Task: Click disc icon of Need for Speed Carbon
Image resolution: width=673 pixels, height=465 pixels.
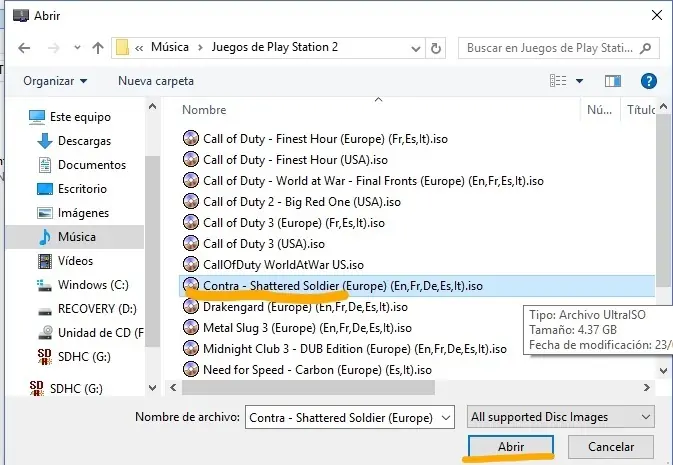Action: point(191,370)
